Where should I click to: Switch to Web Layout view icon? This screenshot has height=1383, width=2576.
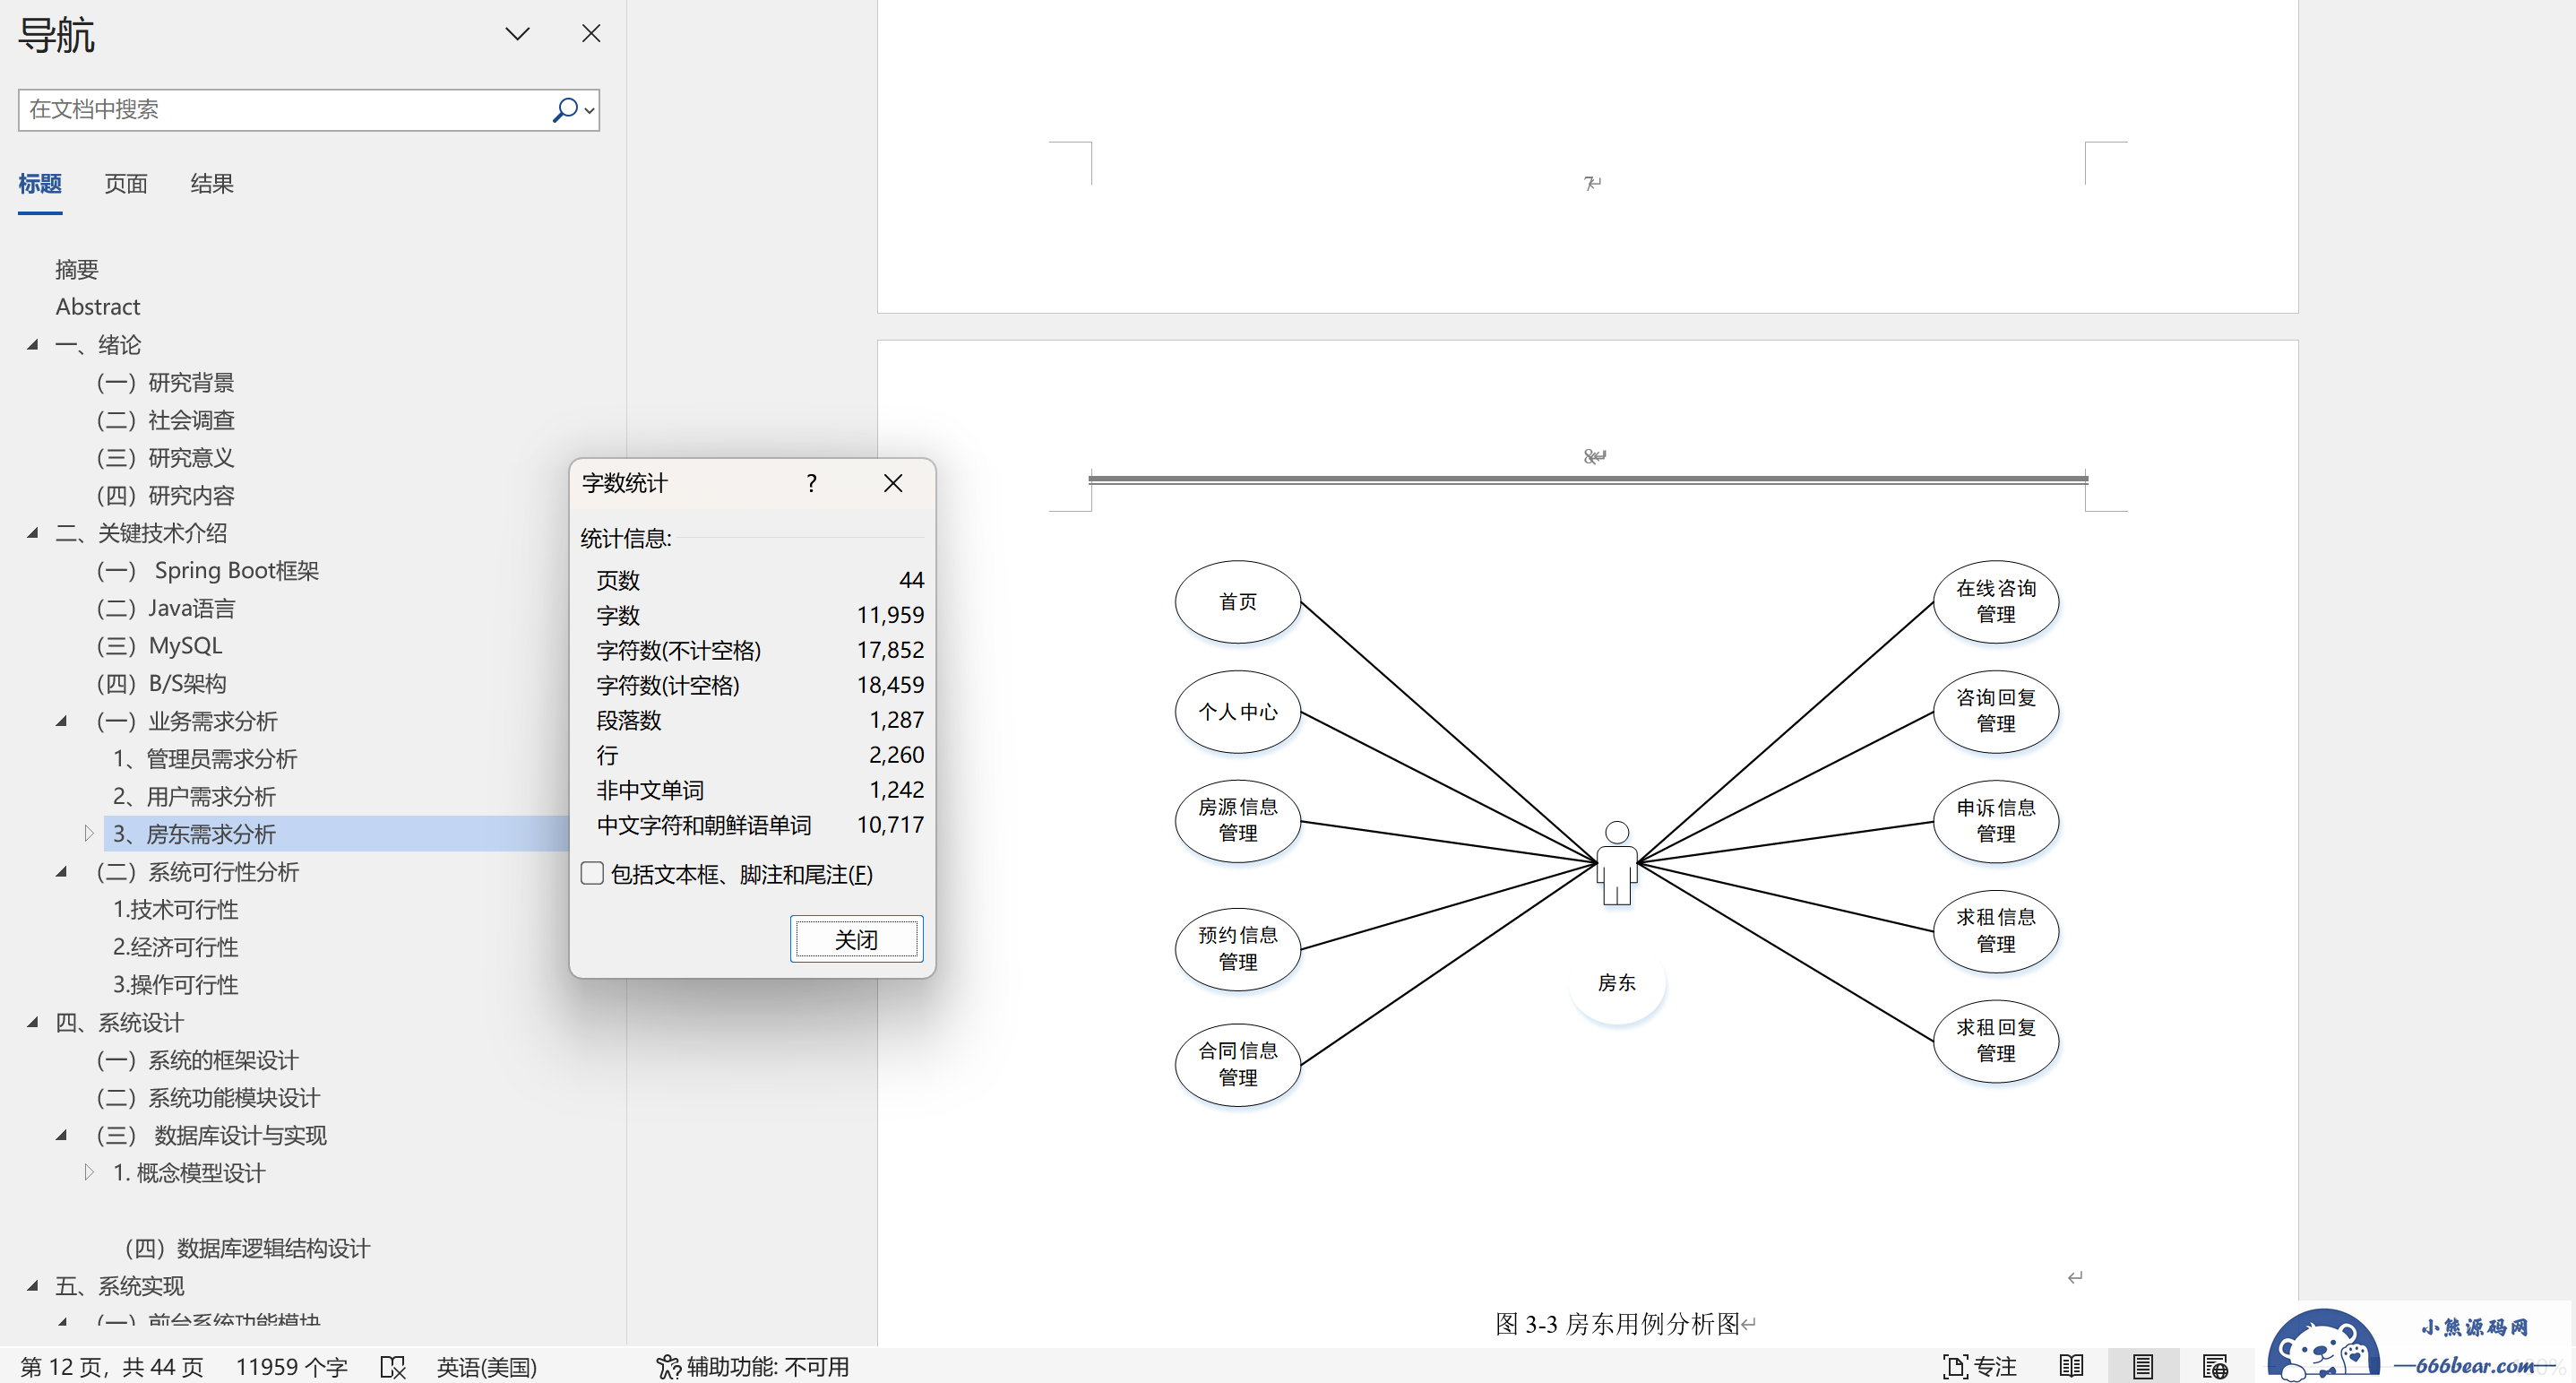pyautogui.click(x=2214, y=1367)
